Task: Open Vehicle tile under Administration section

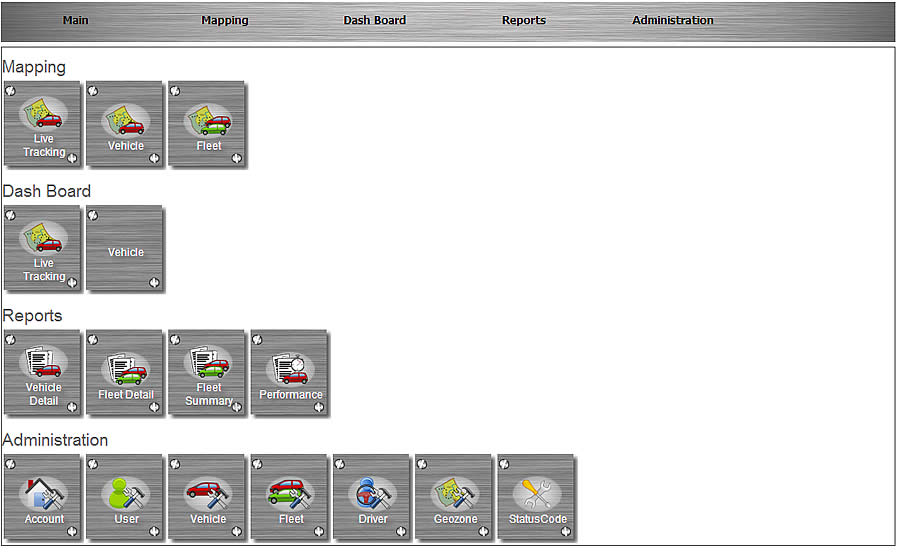Action: click(208, 497)
